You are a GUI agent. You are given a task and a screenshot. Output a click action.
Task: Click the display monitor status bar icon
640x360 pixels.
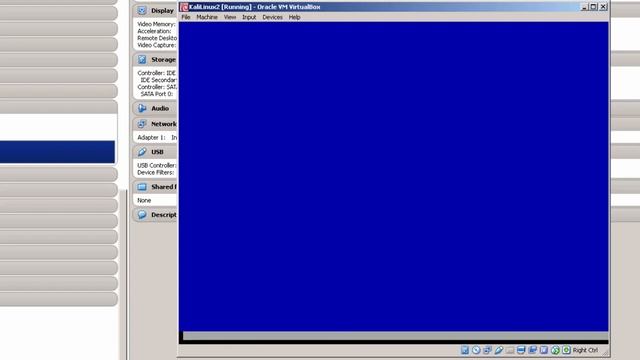coord(521,350)
